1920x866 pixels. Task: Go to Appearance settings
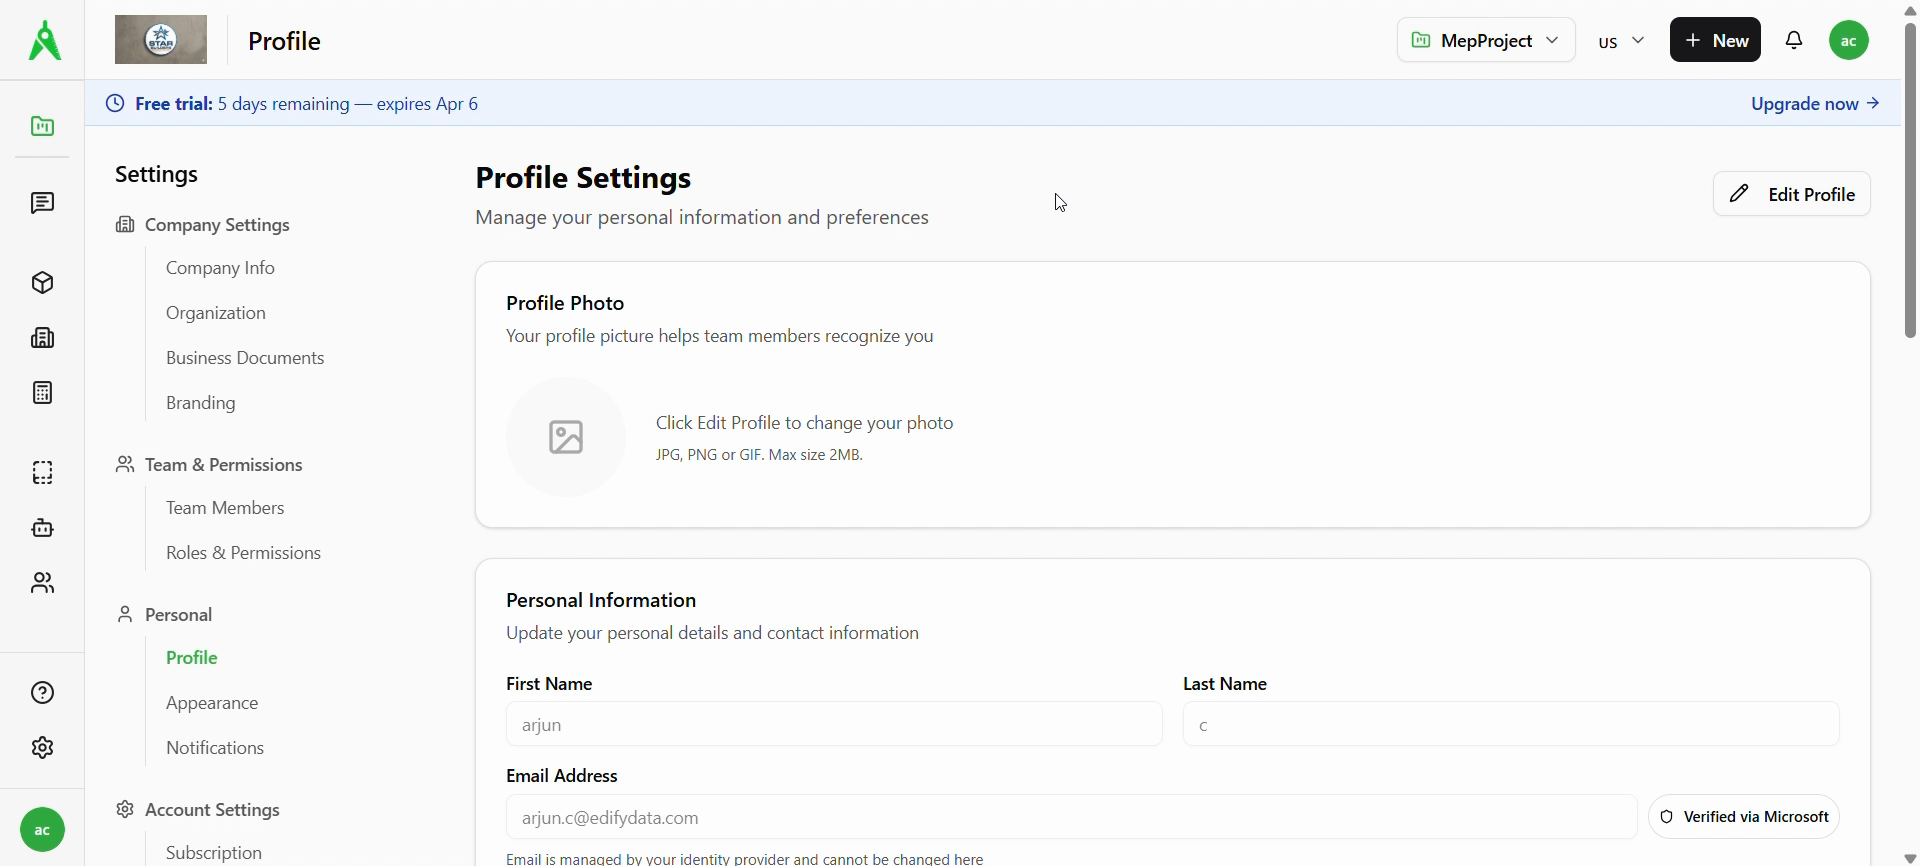(212, 703)
